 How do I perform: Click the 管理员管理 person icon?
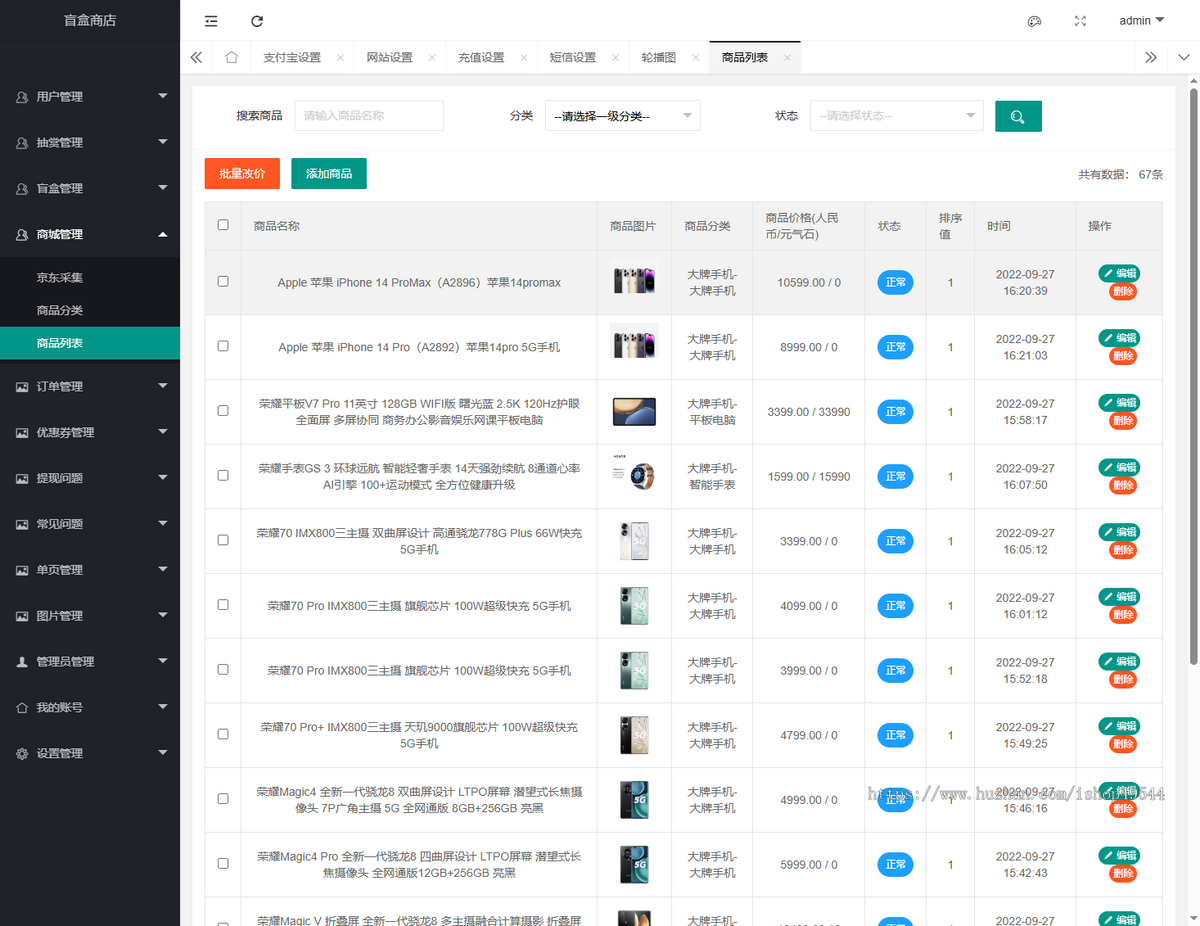pos(22,662)
